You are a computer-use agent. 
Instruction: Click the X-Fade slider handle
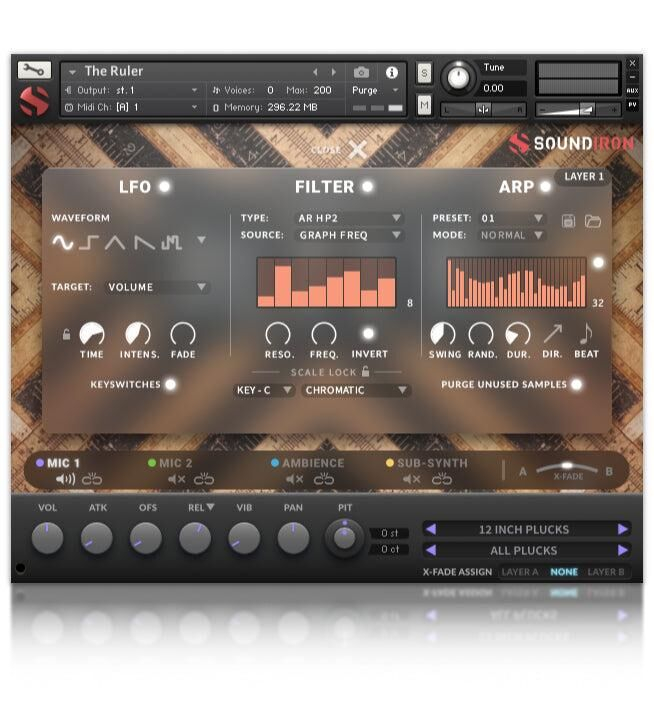pos(566,465)
